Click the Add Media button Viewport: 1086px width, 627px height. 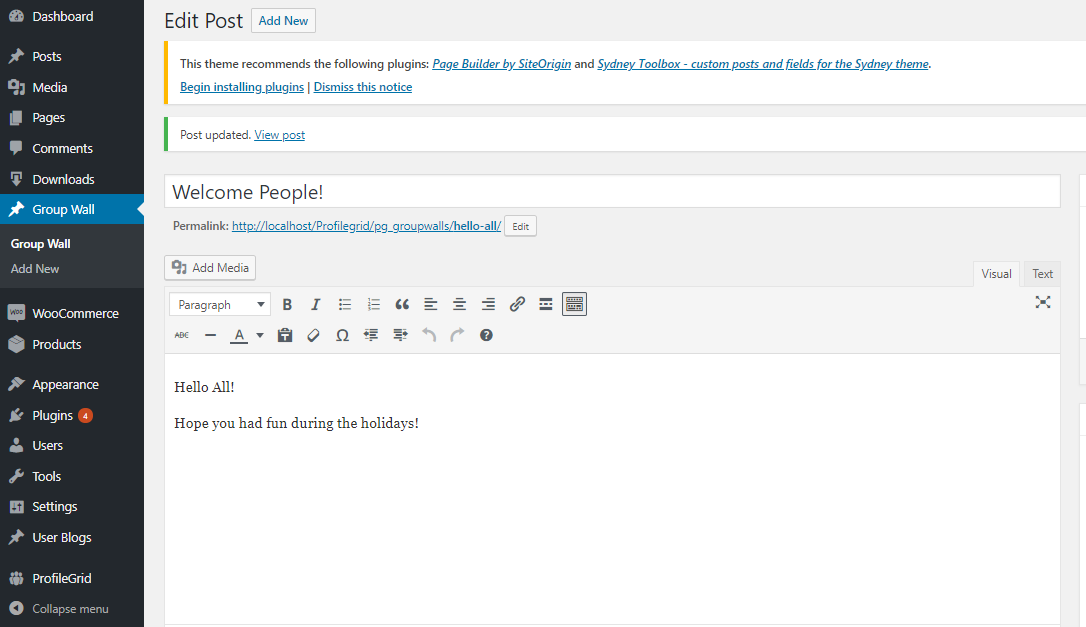(x=210, y=267)
